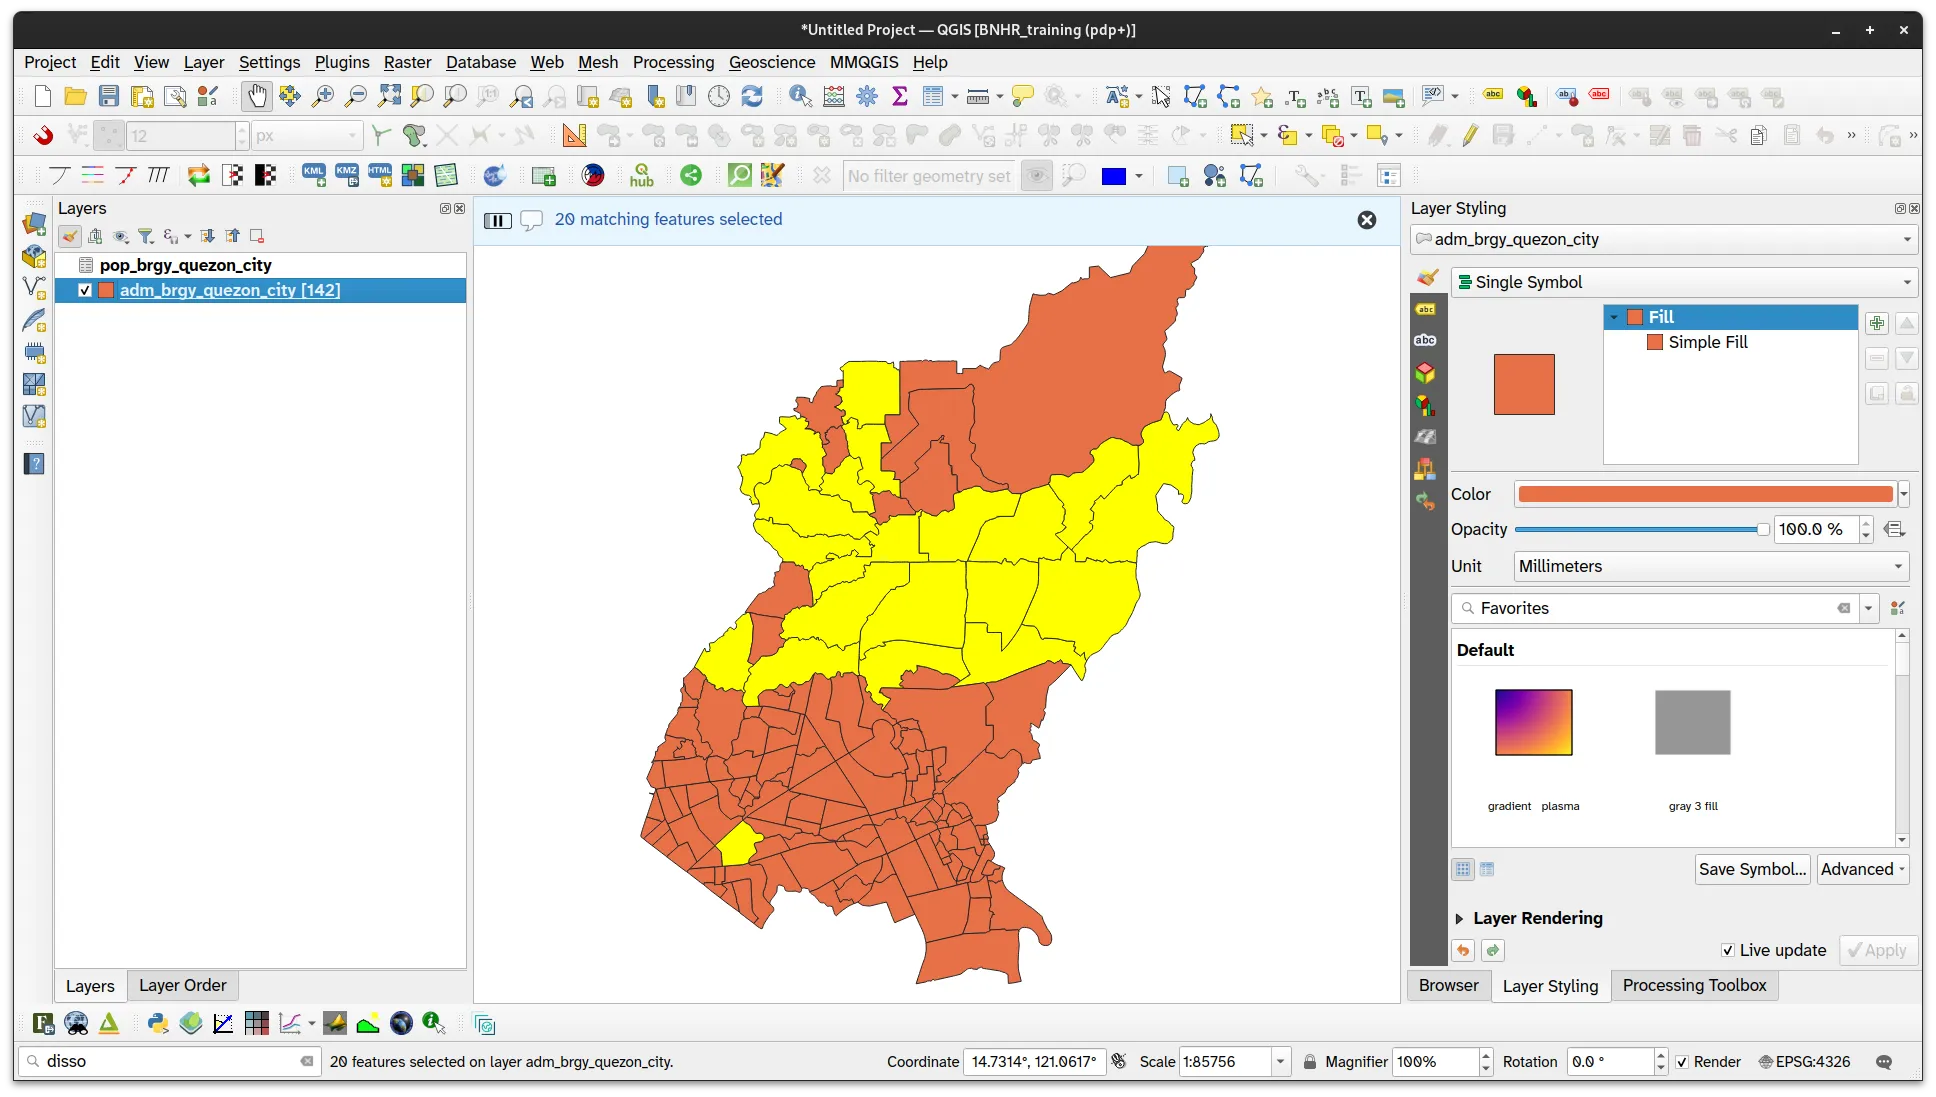
Task: Open the fill Color picker bar
Action: (1705, 493)
